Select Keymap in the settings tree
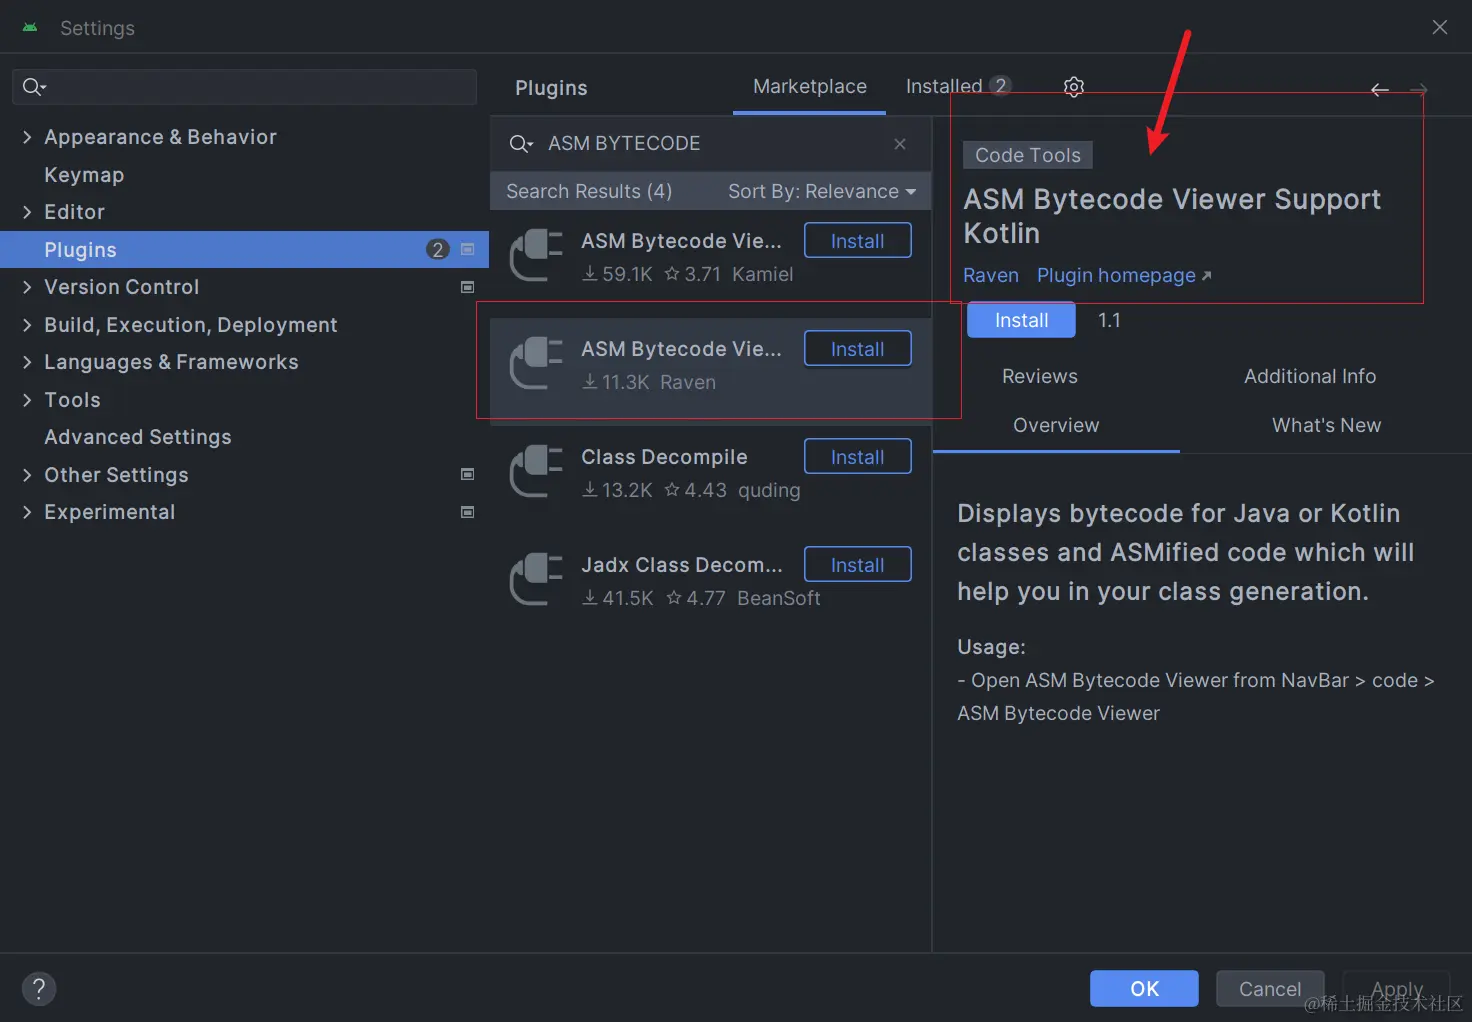This screenshot has width=1472, height=1022. point(84,175)
